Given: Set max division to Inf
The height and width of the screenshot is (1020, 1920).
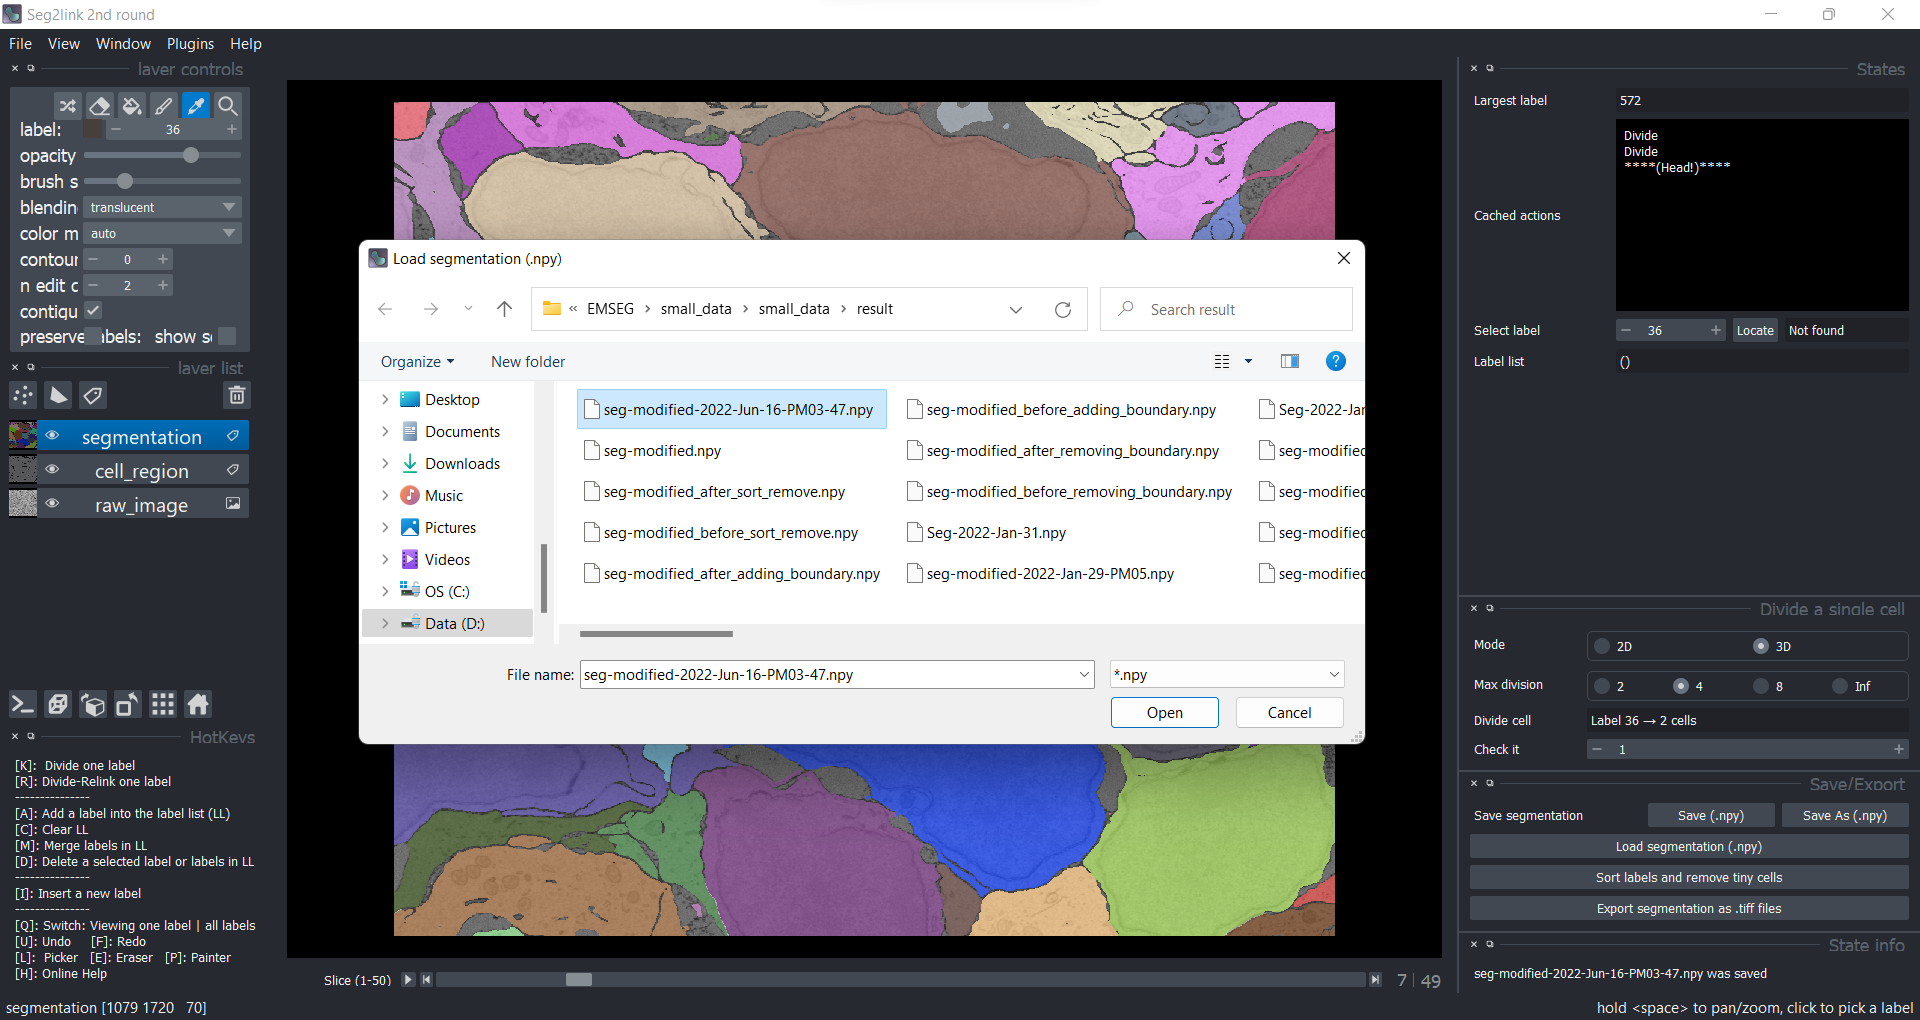Looking at the screenshot, I should 1840,686.
